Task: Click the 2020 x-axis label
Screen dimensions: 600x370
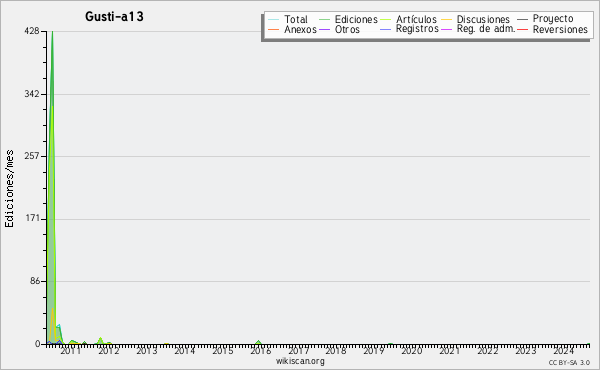Action: (411, 350)
